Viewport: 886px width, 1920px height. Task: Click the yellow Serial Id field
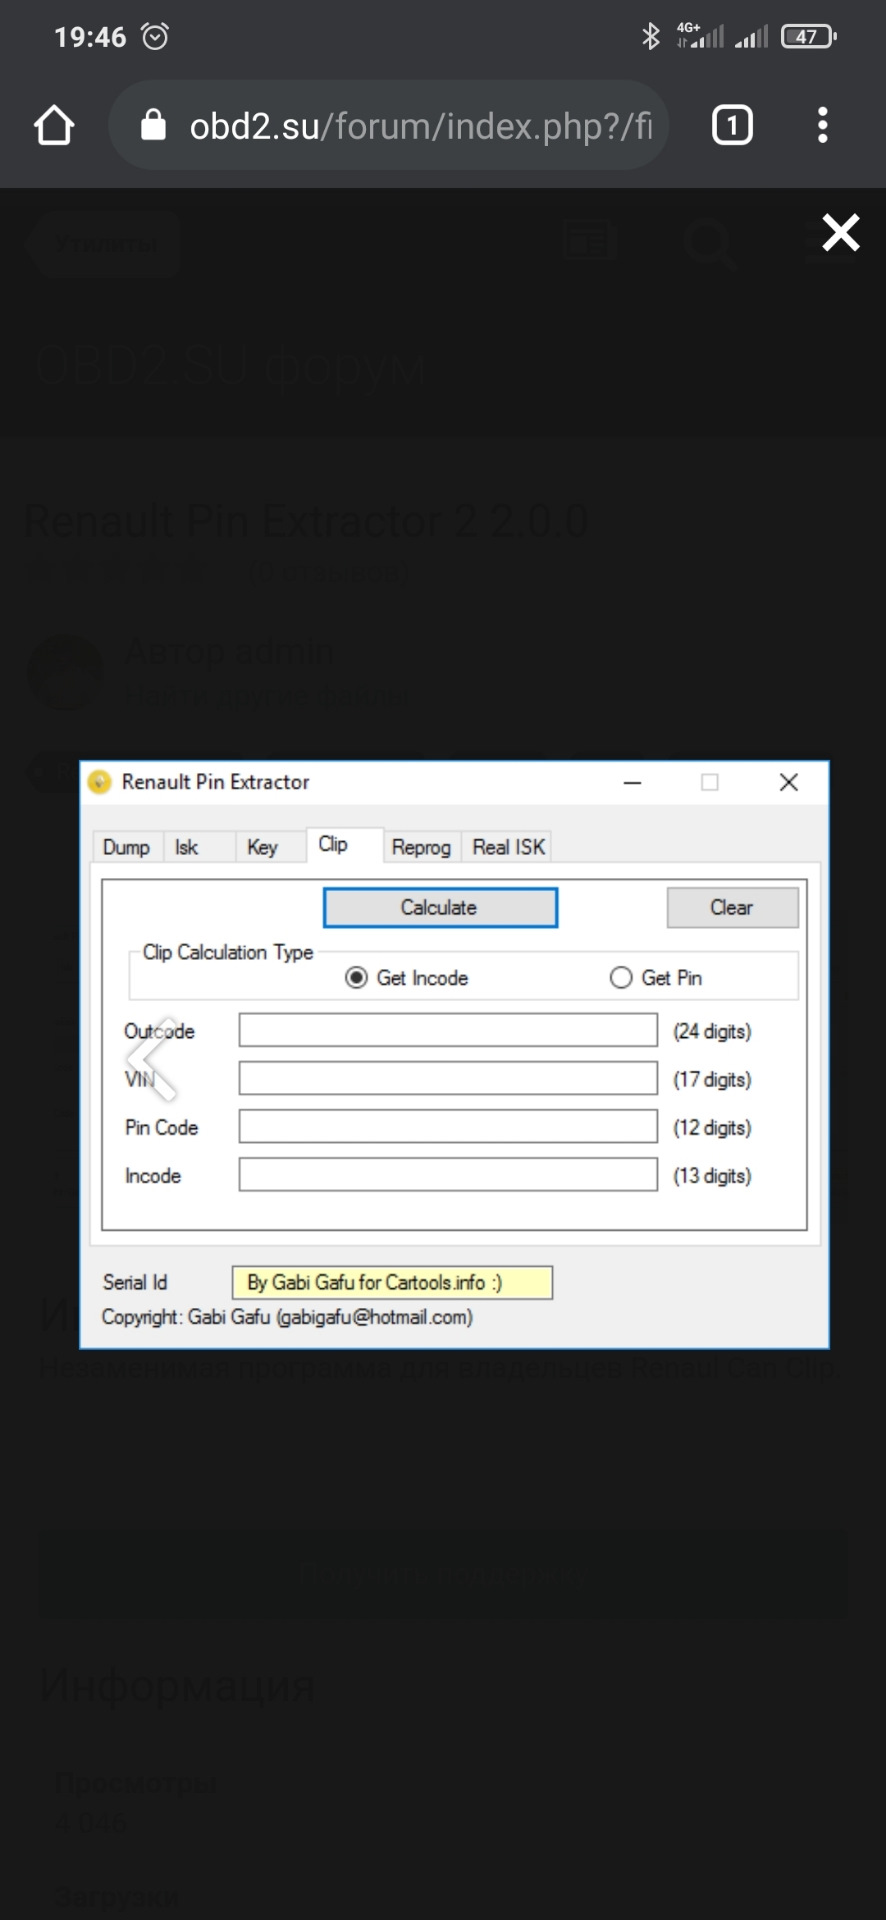[392, 1282]
